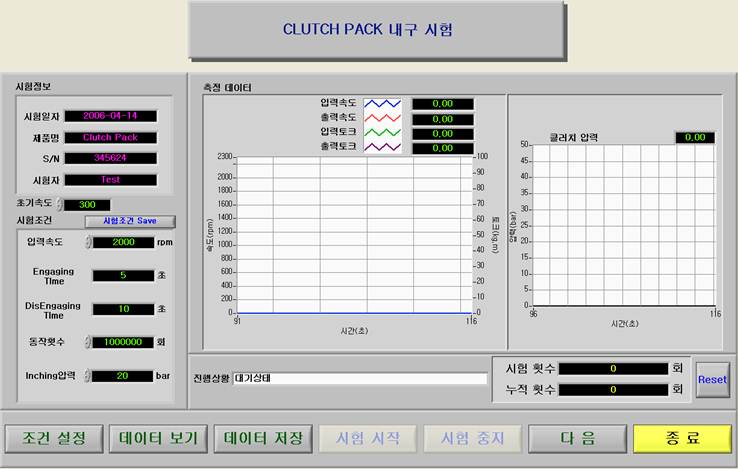
Task: Click 클러치 압력 value 0.00 display
Action: (695, 137)
